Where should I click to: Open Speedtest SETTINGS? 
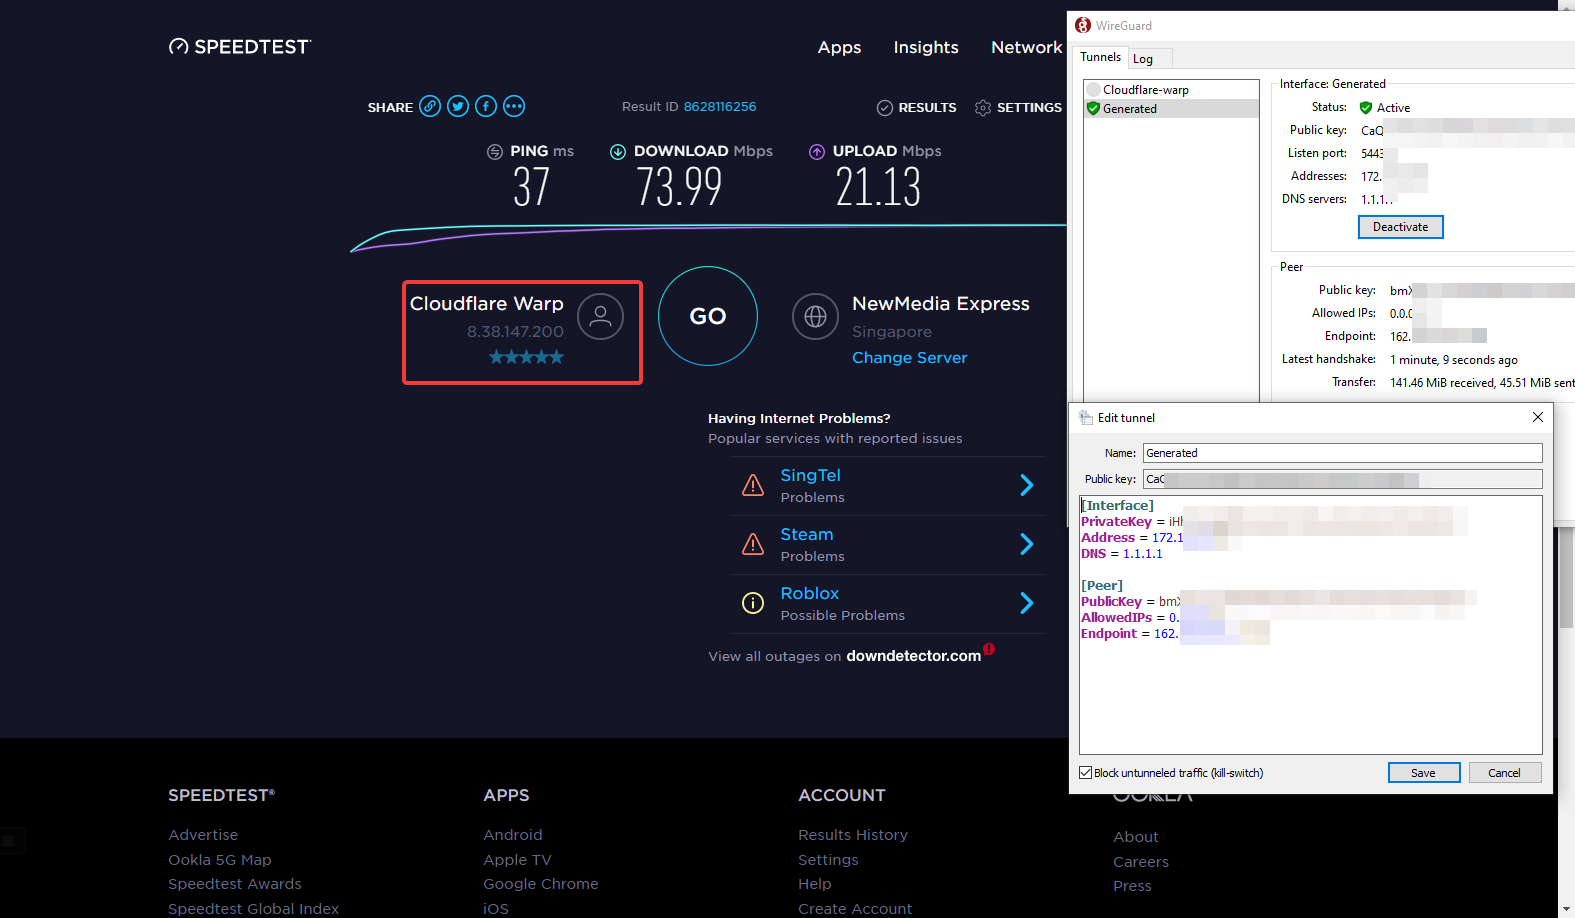pos(1018,108)
